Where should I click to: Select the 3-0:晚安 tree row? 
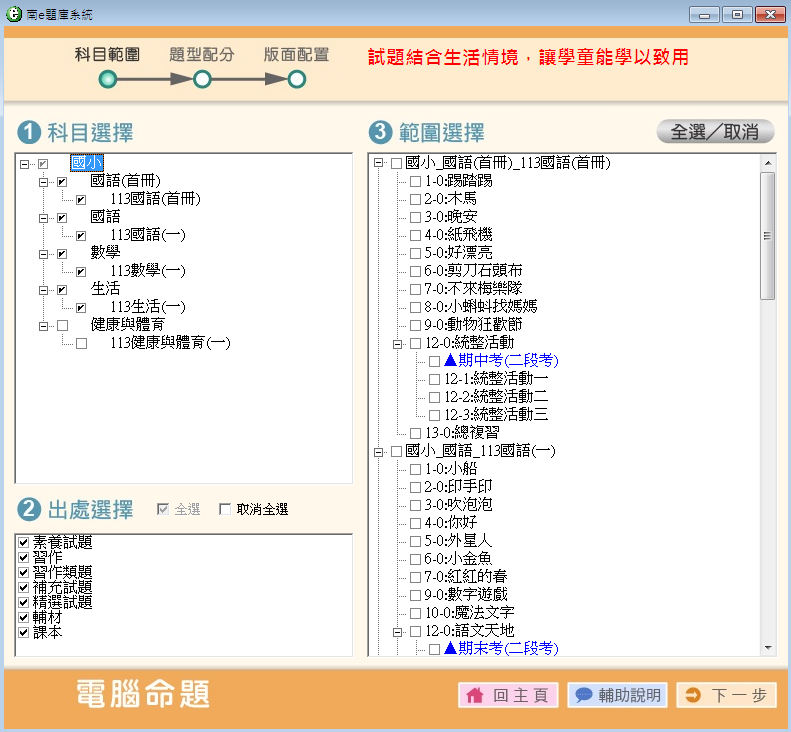point(450,217)
